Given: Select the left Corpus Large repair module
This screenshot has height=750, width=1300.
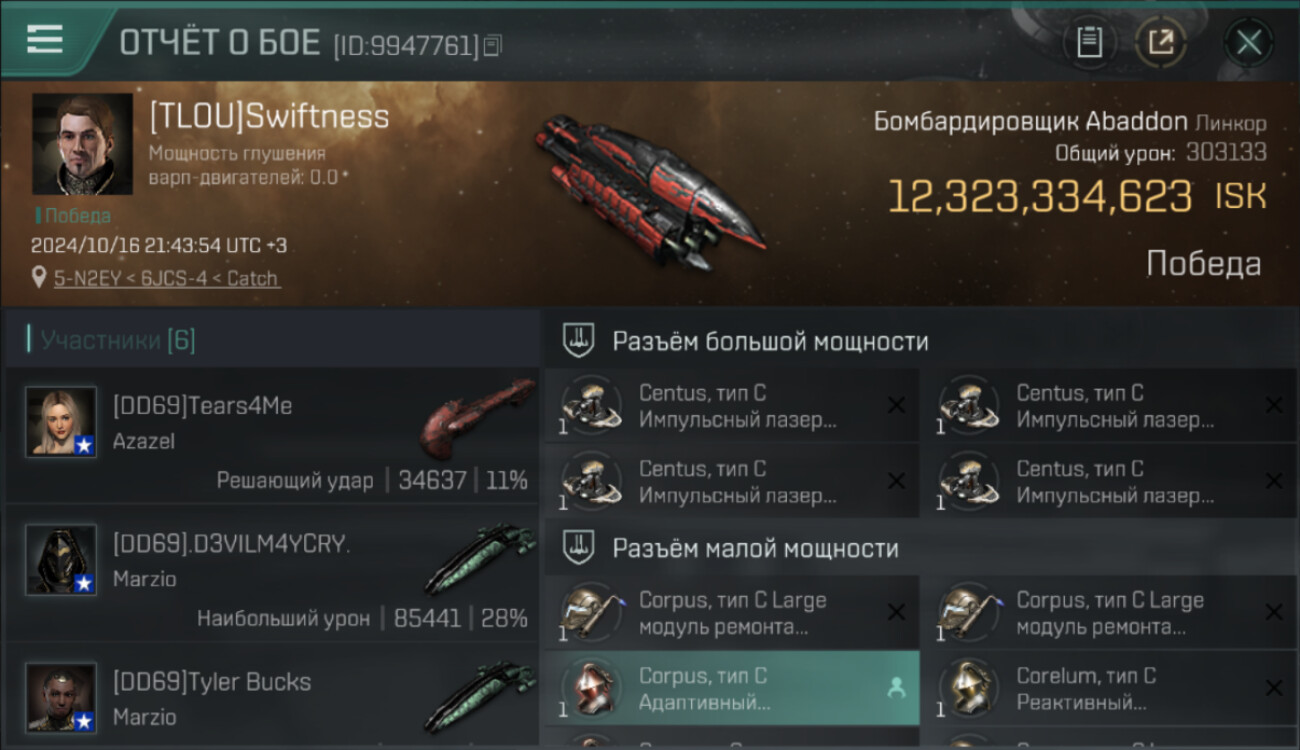Looking at the screenshot, I should coord(732,613).
